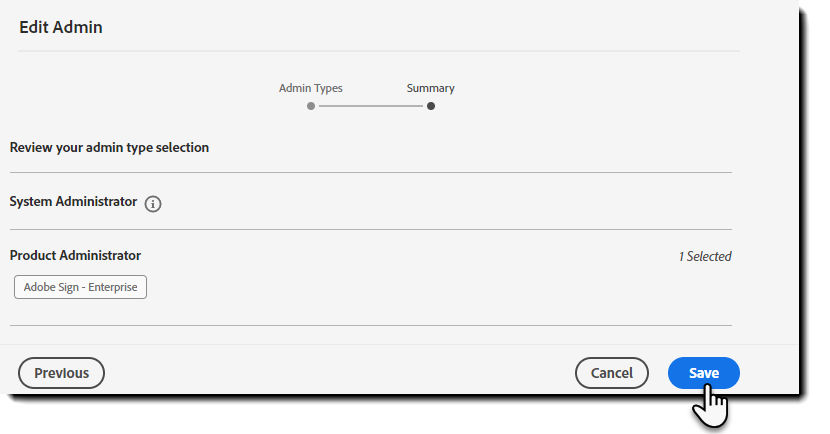Click empty space in System Administrator row
This screenshot has height=434, width=830.
click(445, 202)
